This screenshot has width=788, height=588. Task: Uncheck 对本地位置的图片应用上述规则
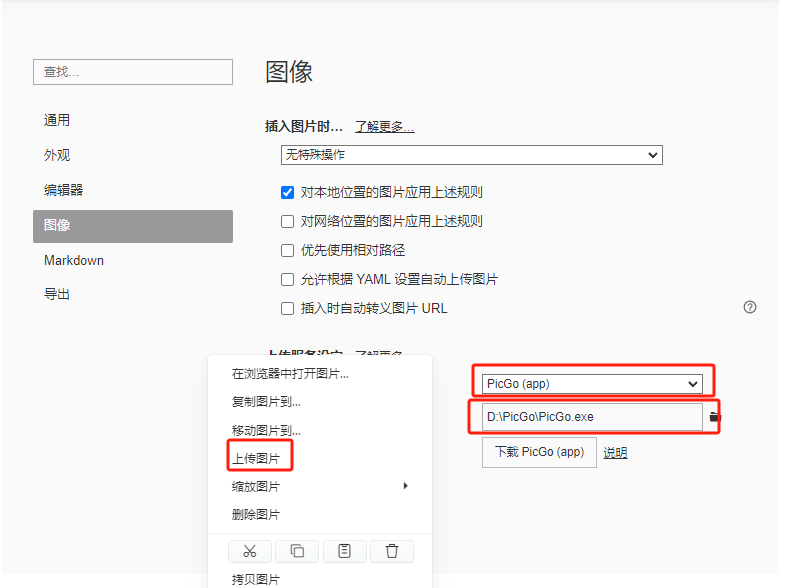coord(287,192)
